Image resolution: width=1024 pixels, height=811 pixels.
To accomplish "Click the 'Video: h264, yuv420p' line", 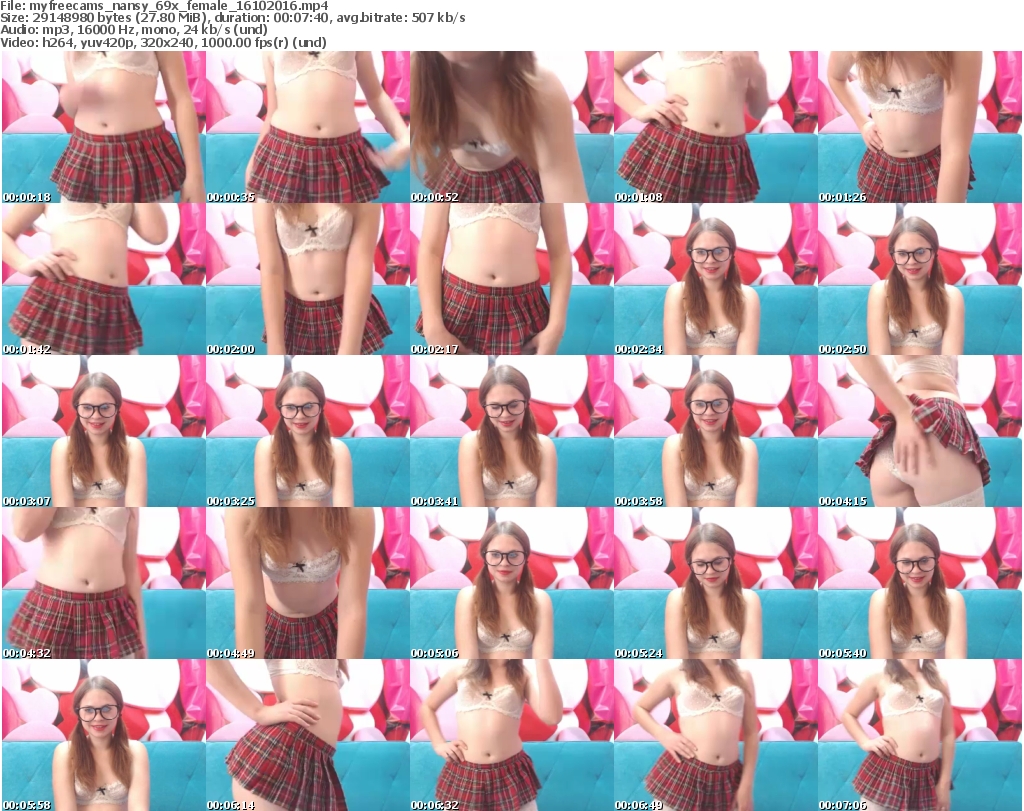I will click(x=163, y=42).
